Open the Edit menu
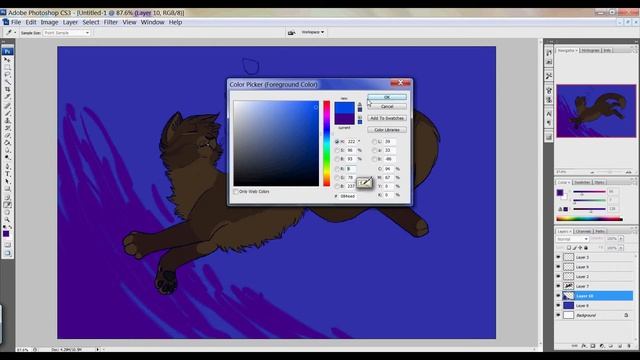640x360 pixels. click(x=31, y=22)
